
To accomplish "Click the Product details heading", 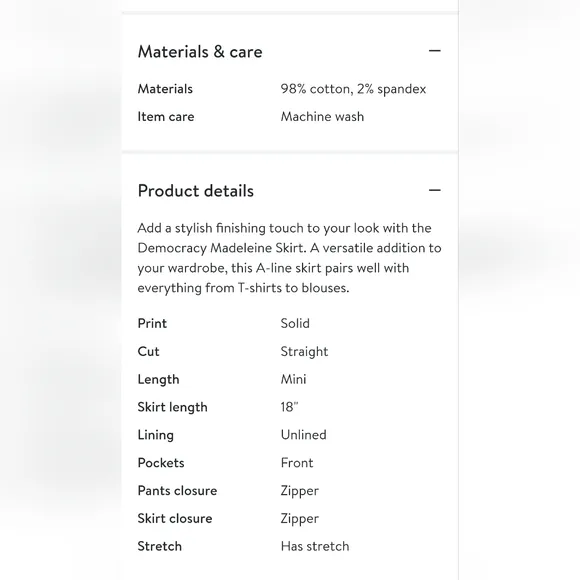I will (x=196, y=191).
